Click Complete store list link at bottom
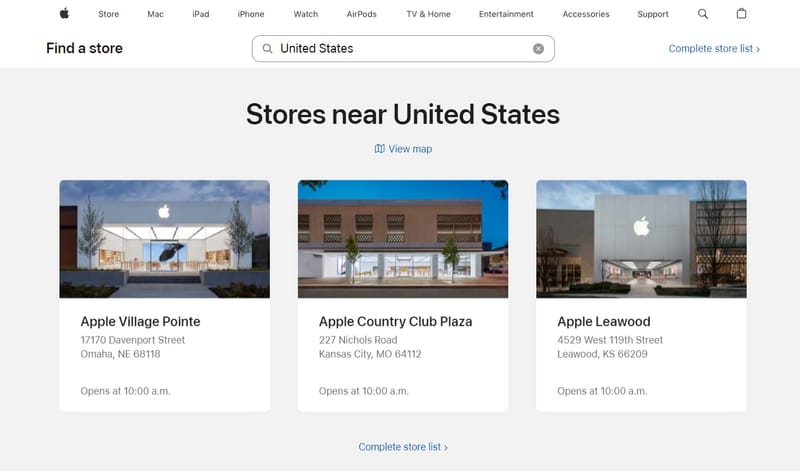800x471 pixels. coord(403,447)
